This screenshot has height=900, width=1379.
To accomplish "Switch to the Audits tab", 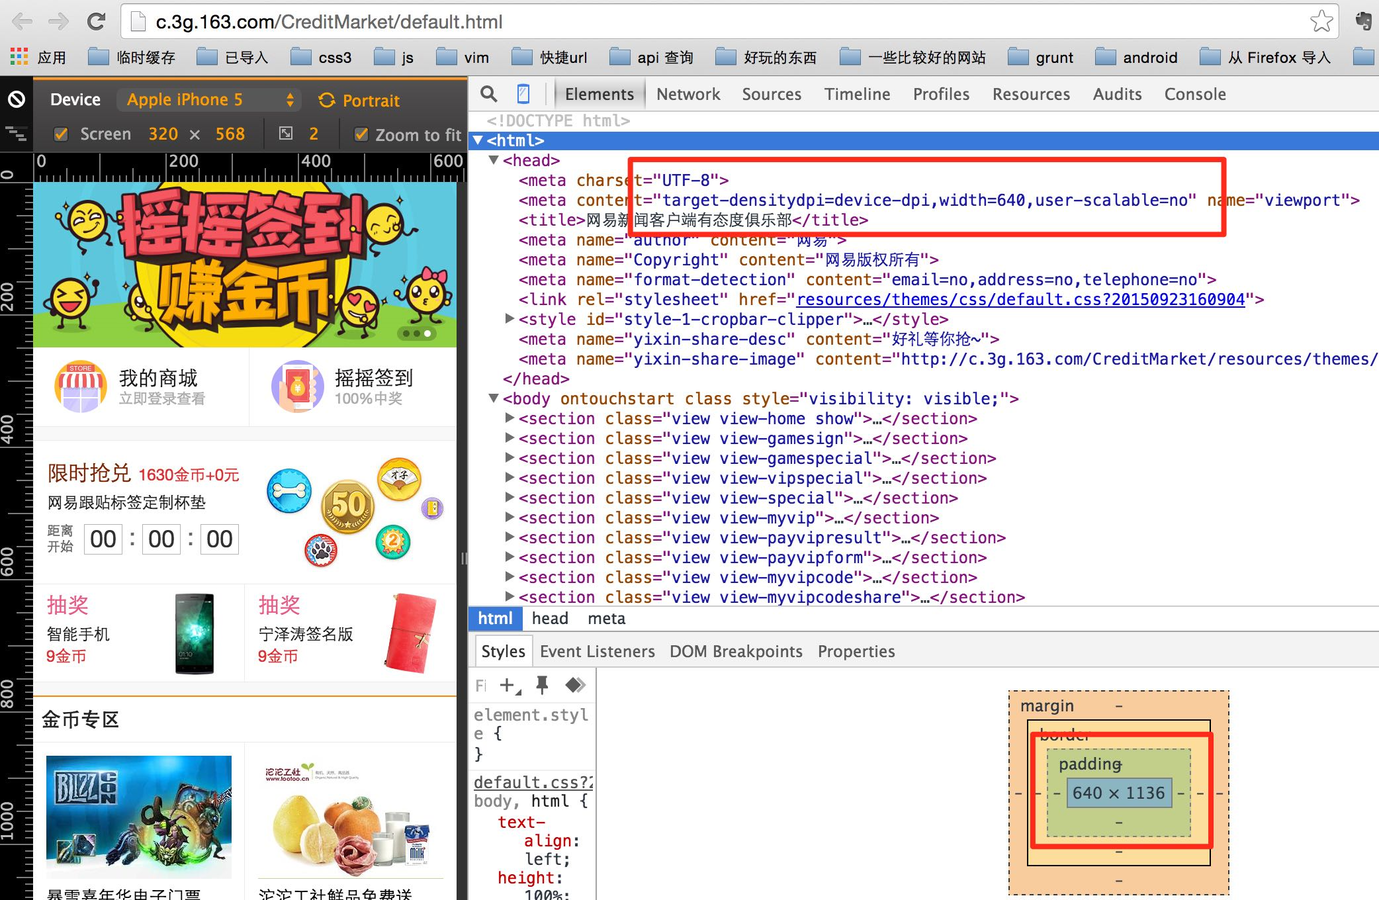I will (1117, 94).
